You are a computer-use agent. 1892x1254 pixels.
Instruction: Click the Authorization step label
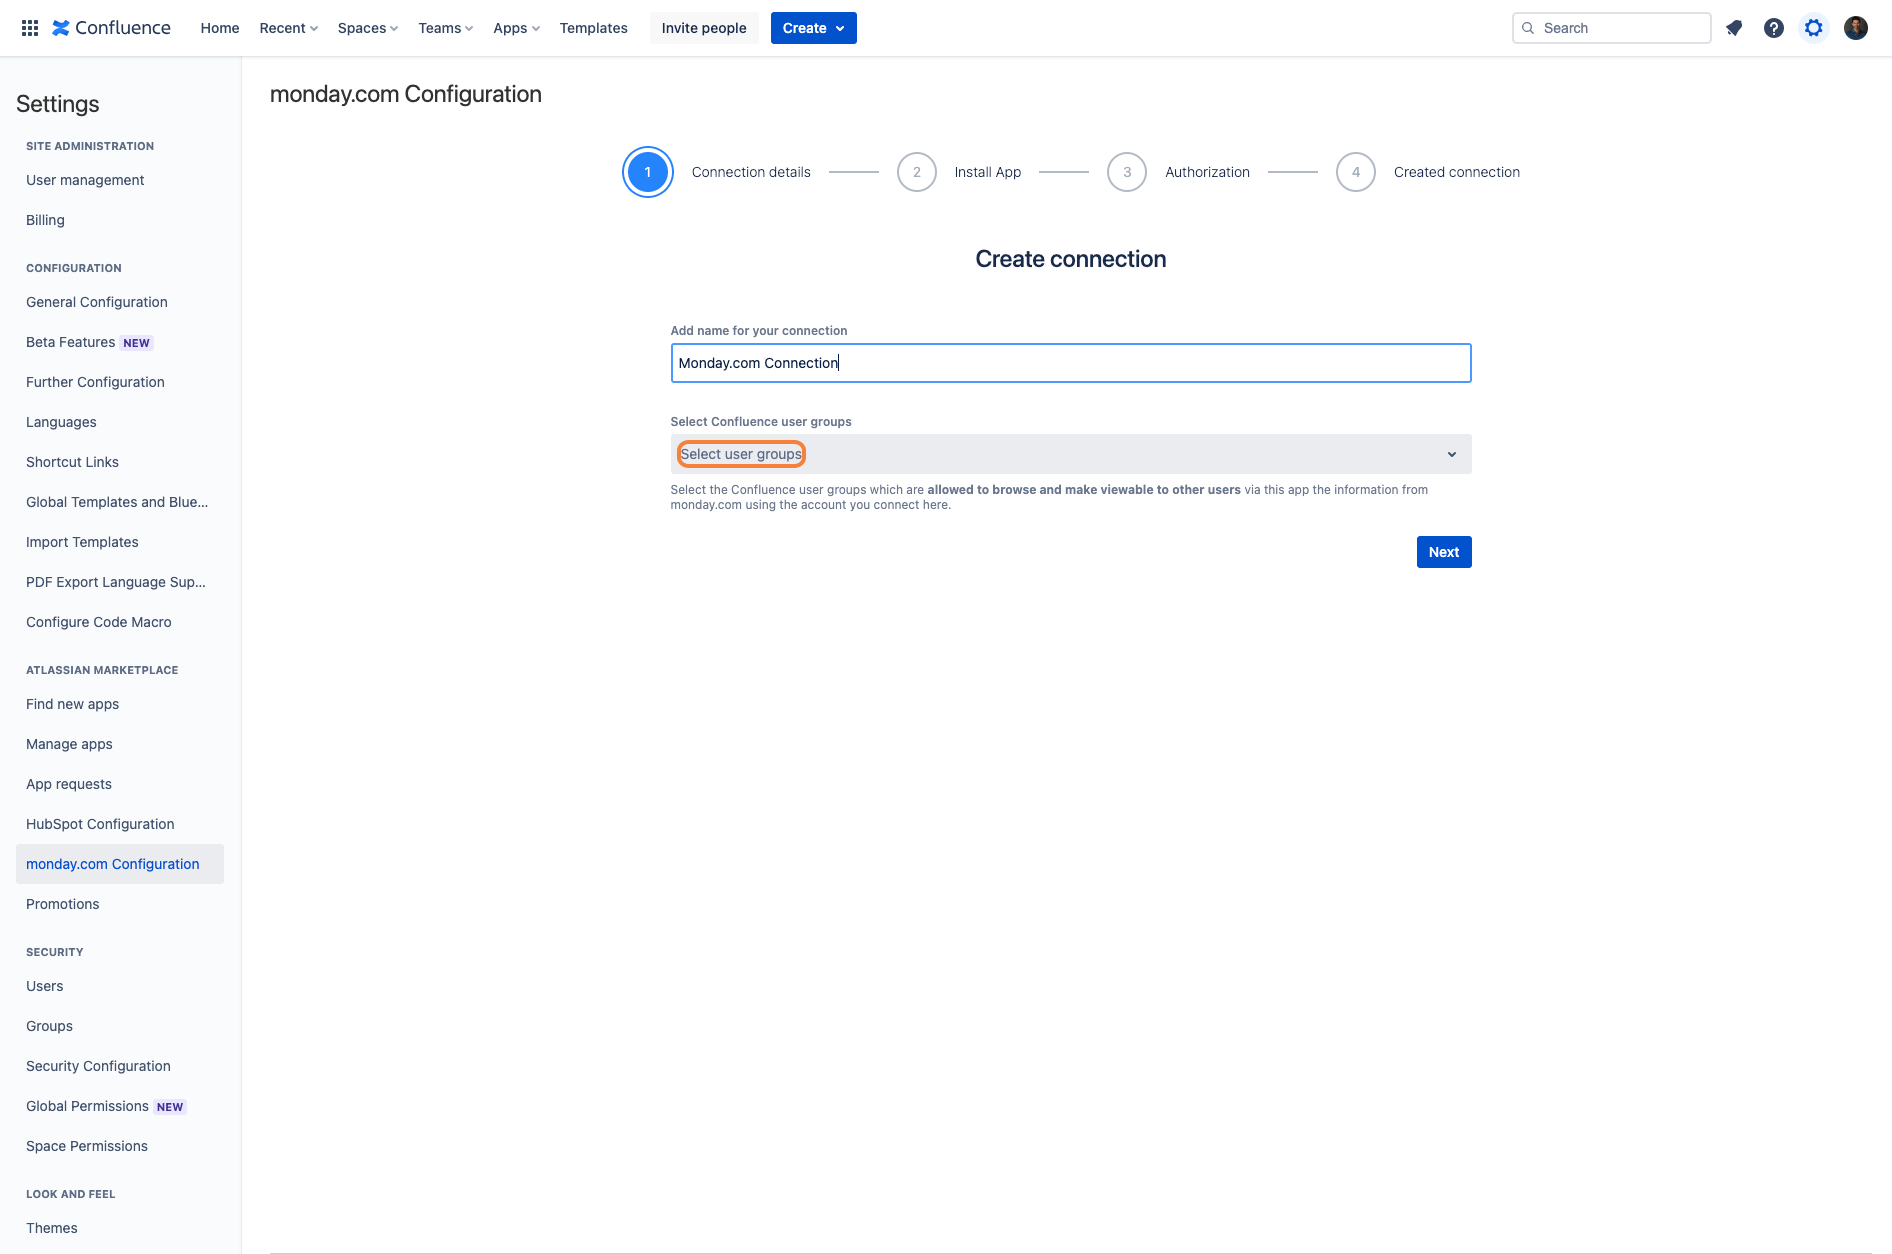[1207, 172]
